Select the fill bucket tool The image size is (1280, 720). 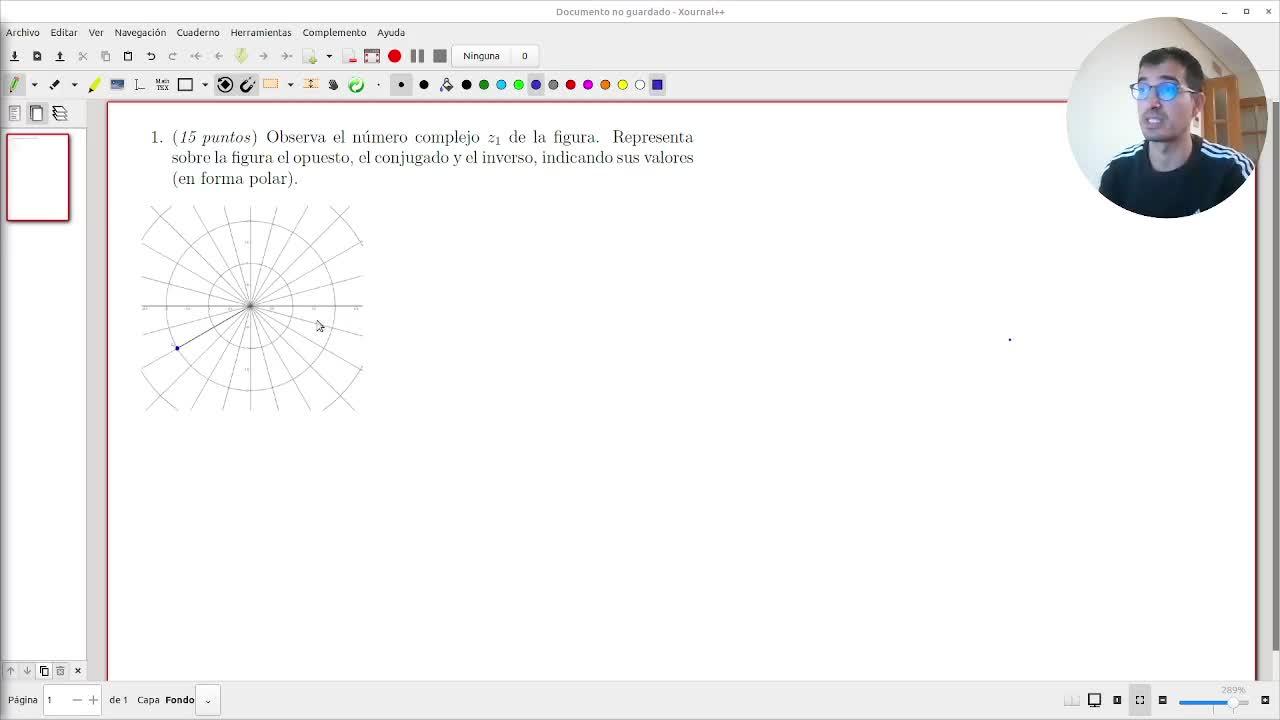pos(446,85)
